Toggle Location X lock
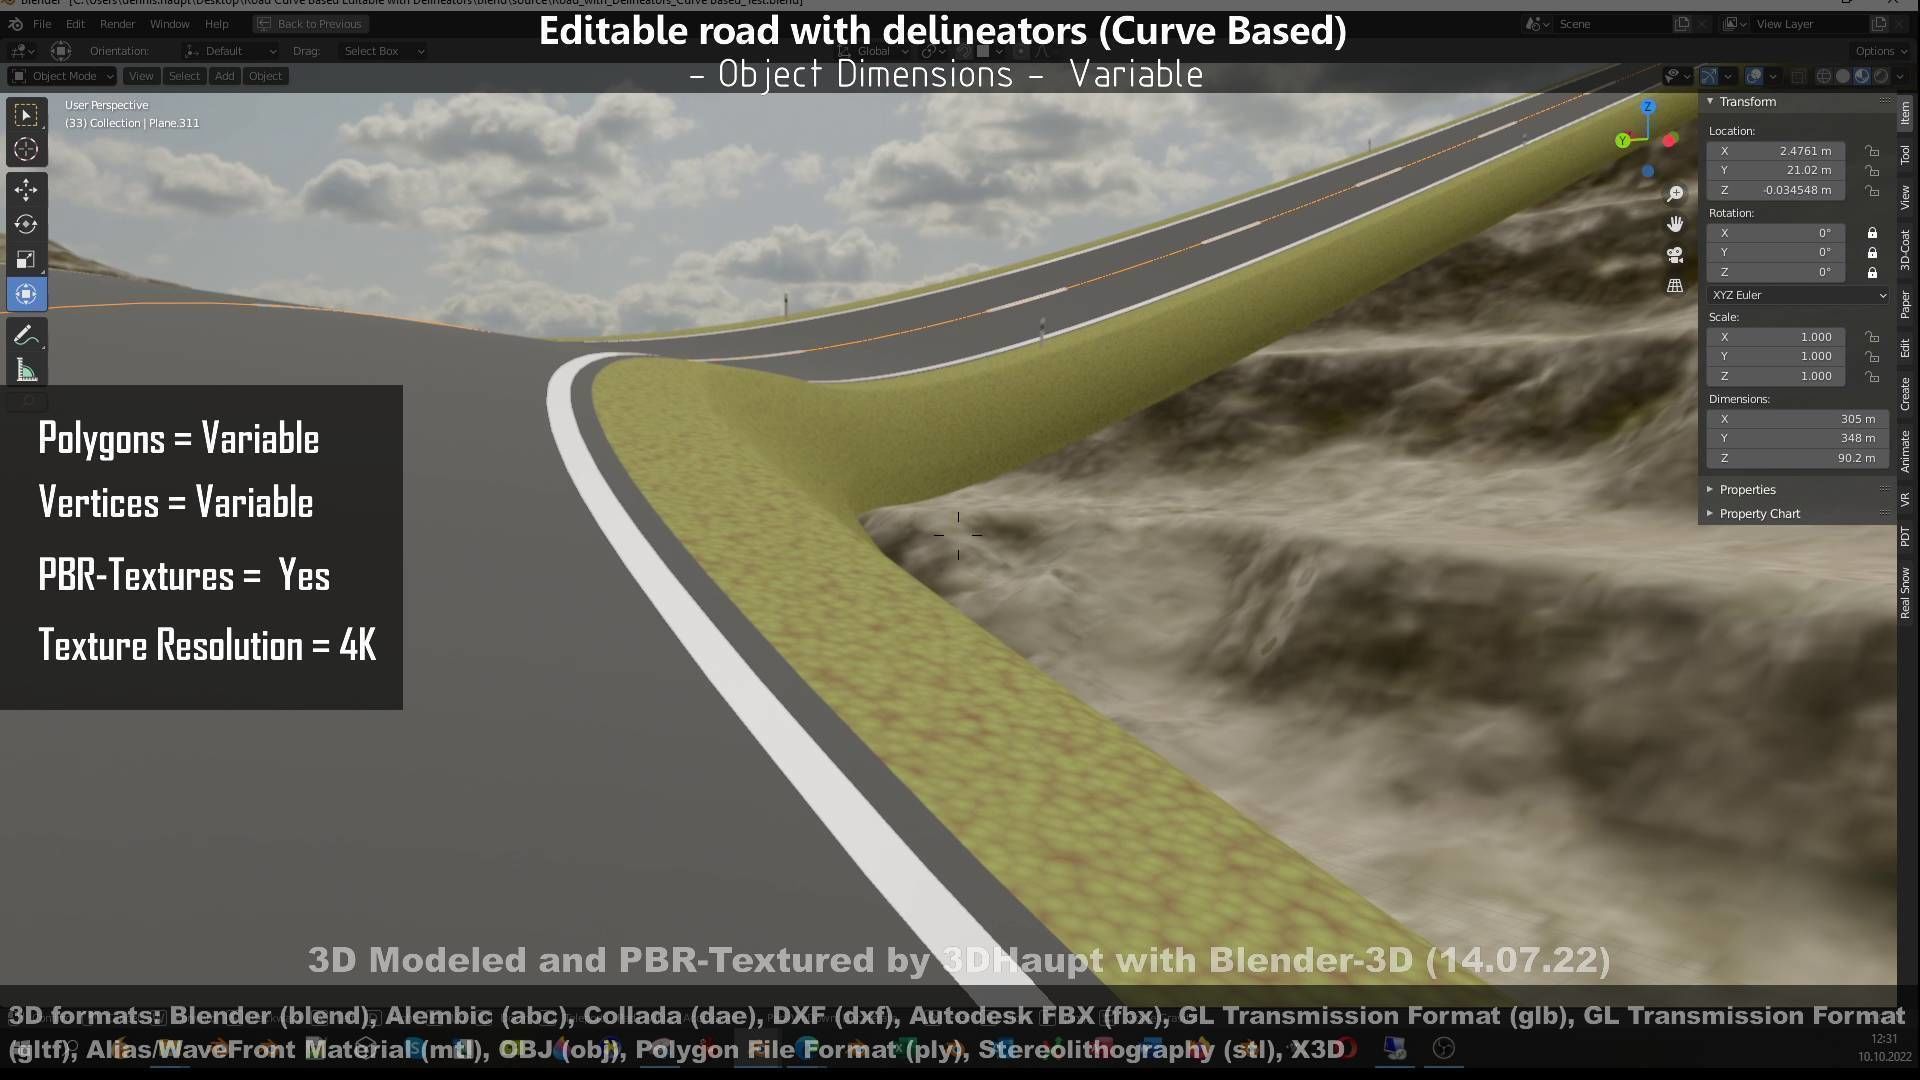This screenshot has width=1920, height=1080. (1872, 151)
